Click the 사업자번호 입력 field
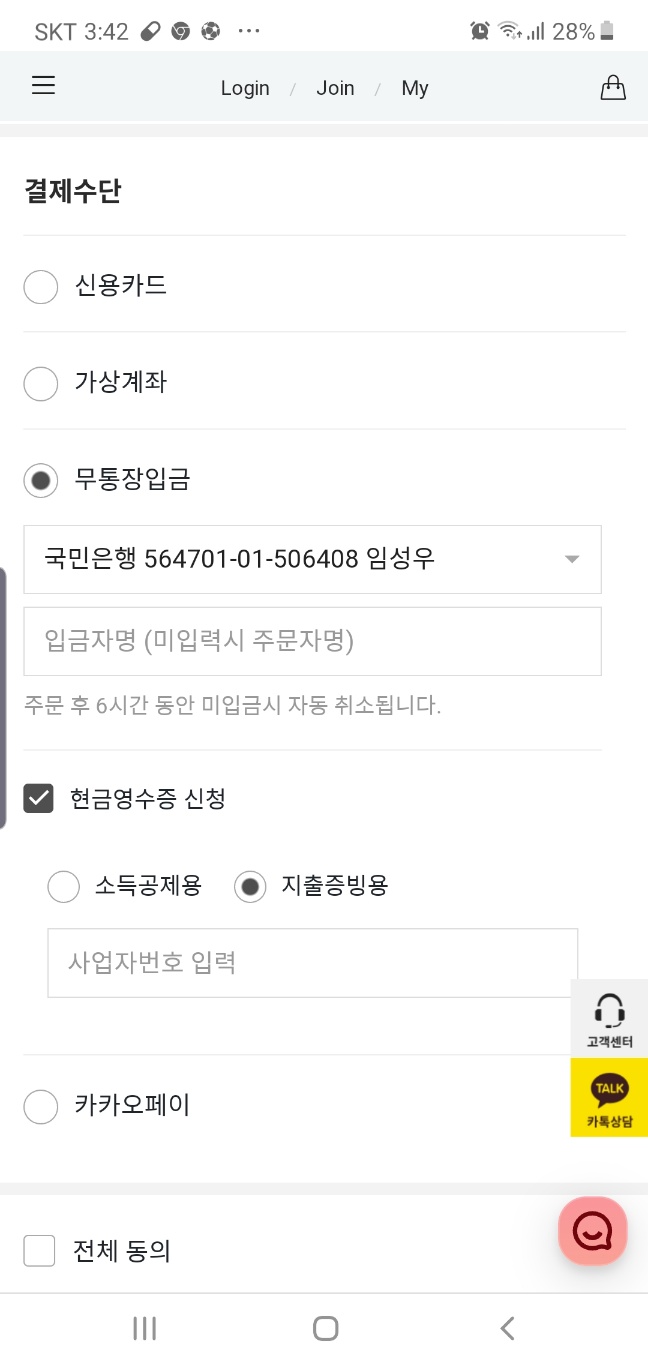This screenshot has width=648, height=1368. pos(312,963)
